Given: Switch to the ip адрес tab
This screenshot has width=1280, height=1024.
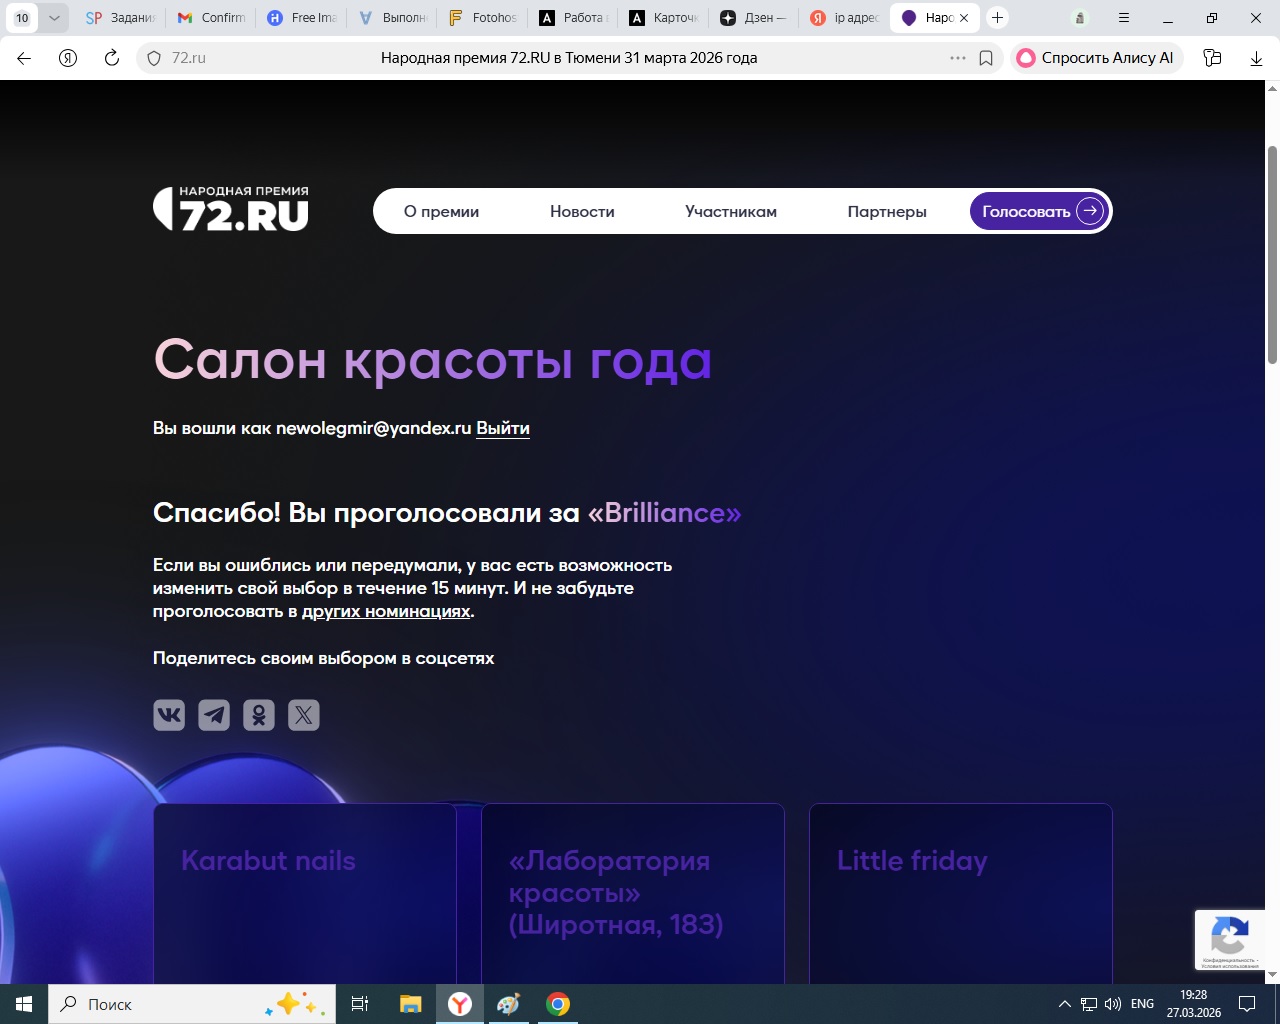Looking at the screenshot, I should point(845,18).
